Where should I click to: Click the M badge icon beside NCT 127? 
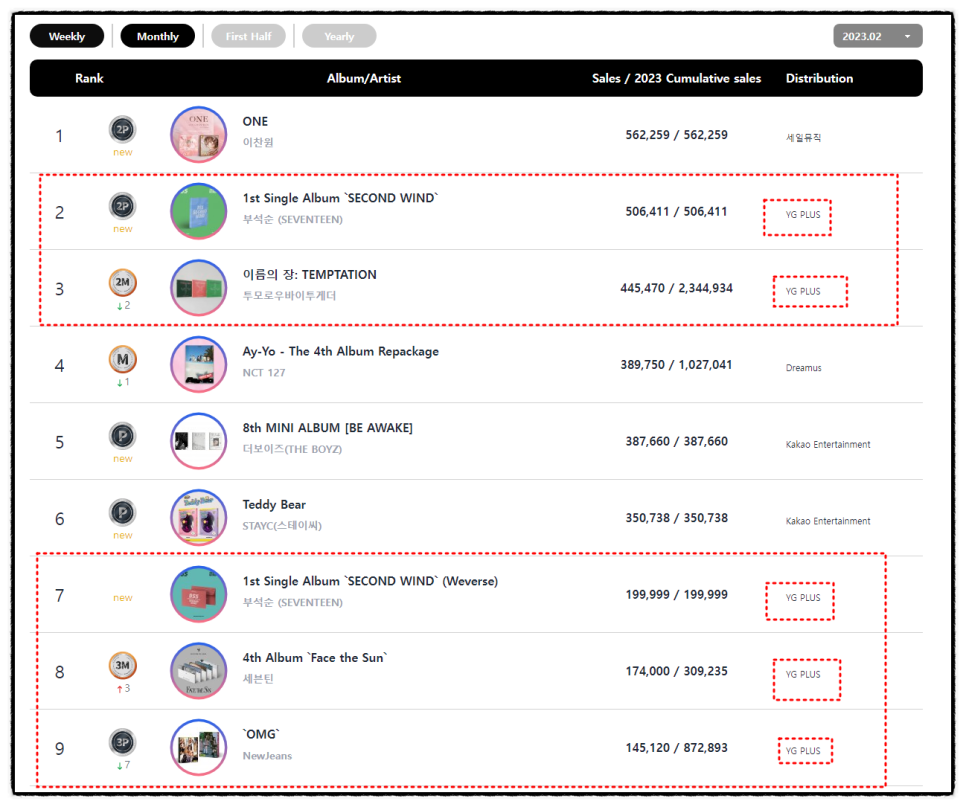click(123, 359)
